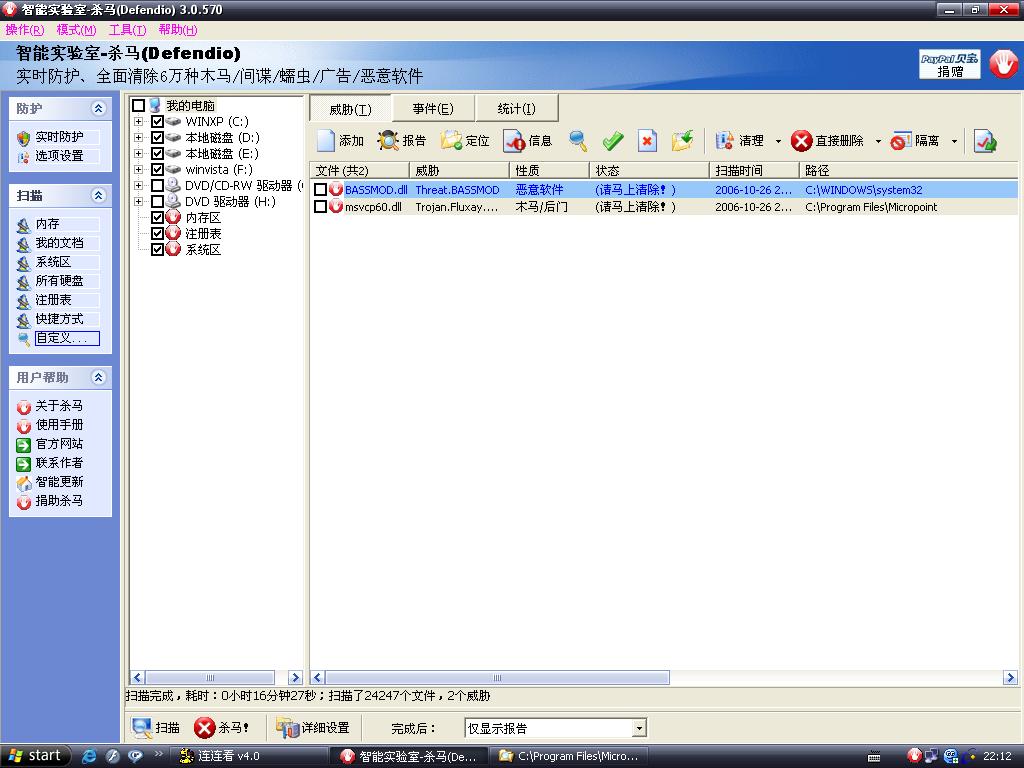
Task: Click the PayPal 捐赠 donate button
Action: coord(950,64)
